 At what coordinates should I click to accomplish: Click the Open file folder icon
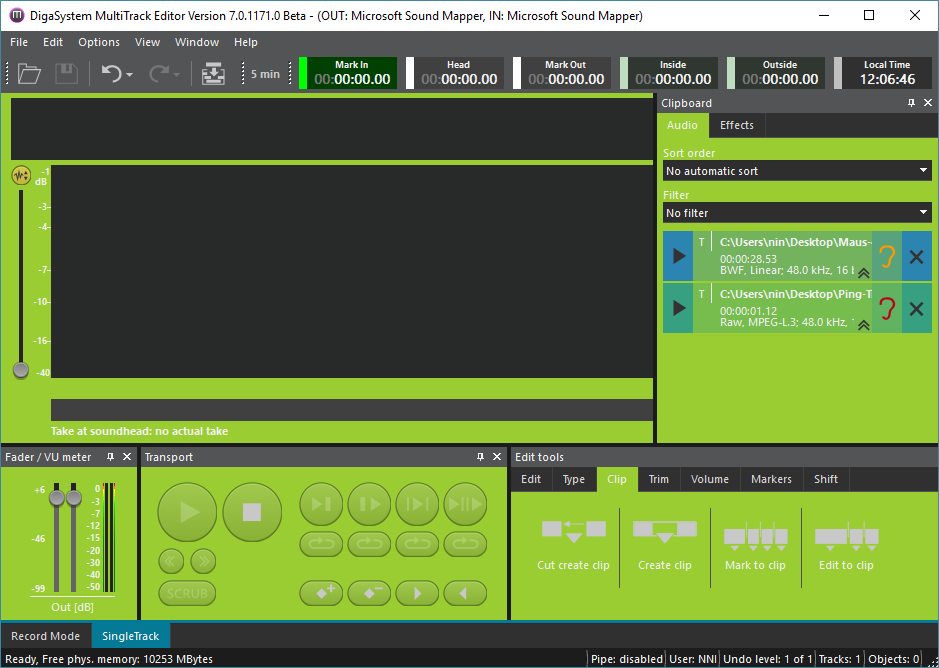coord(29,74)
